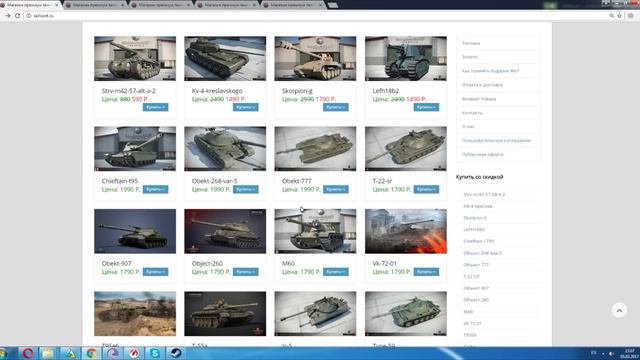Buy the Chieftain-t95 tank
640x360 pixels.
tap(155, 189)
